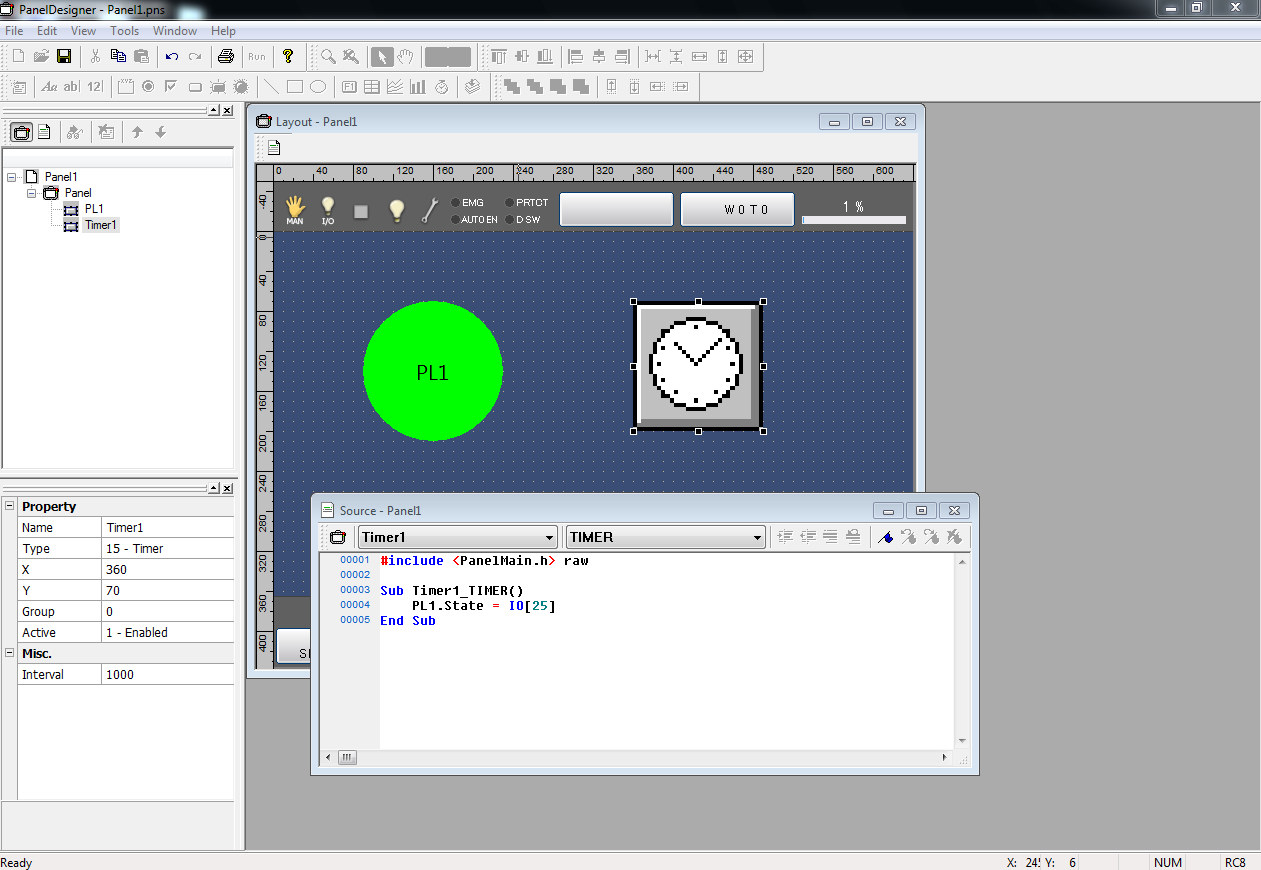Open the Window menu
Image resolution: width=1261 pixels, height=870 pixels.
tap(174, 31)
